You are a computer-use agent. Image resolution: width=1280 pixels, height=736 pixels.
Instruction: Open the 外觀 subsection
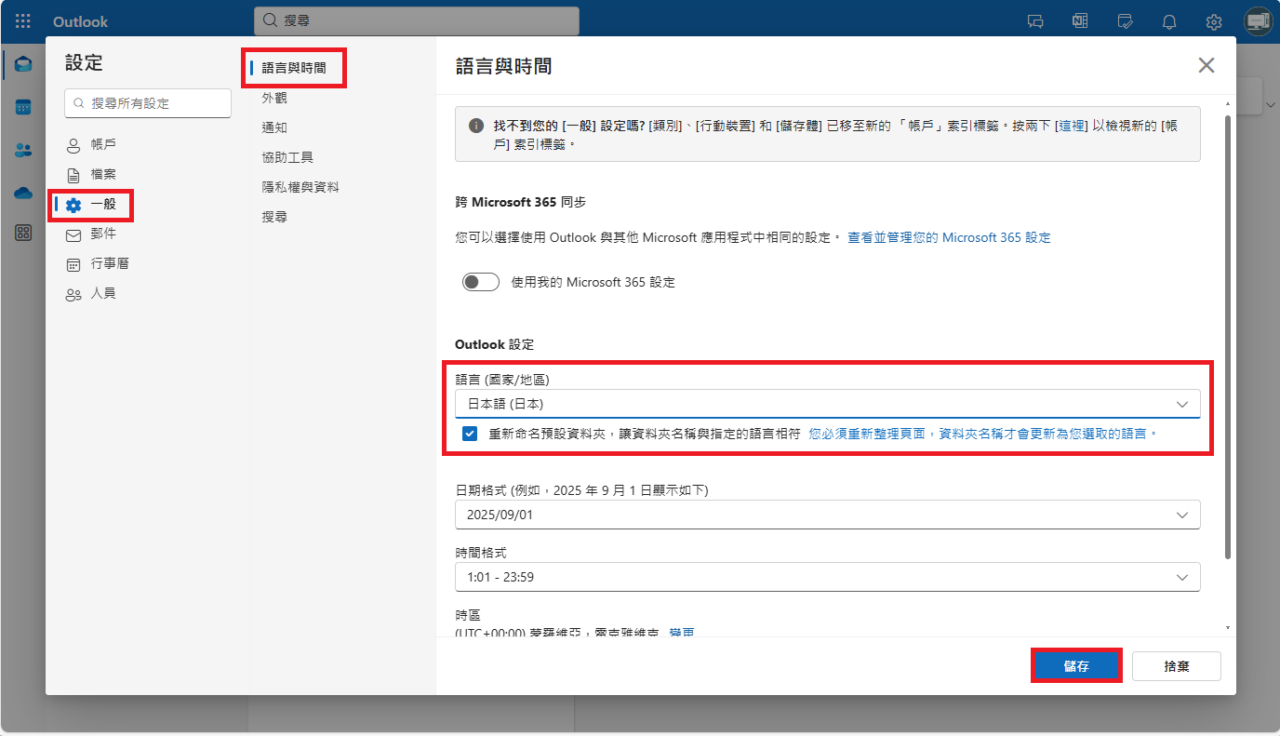tap(275, 98)
